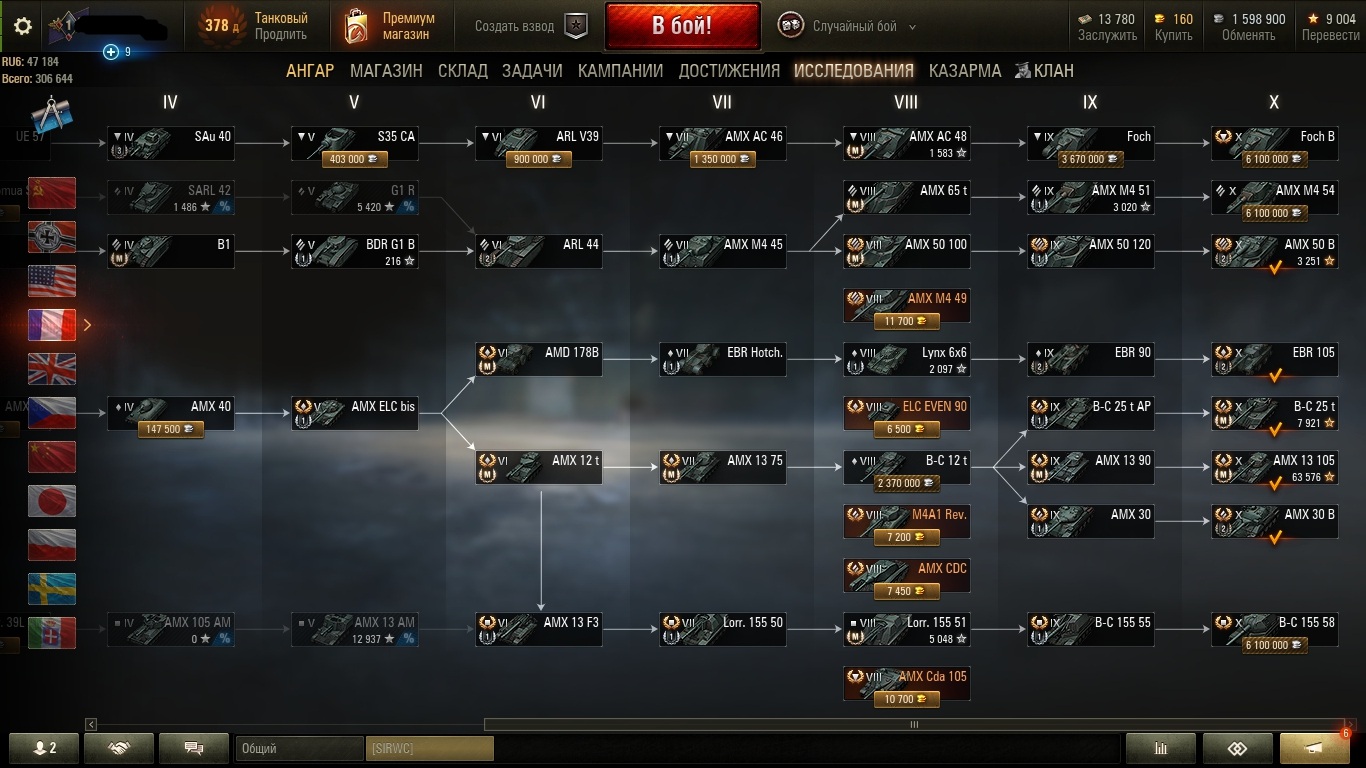Viewport: 1366px width, 768px height.
Task: Open the blueprints compass icon
Action: click(52, 116)
